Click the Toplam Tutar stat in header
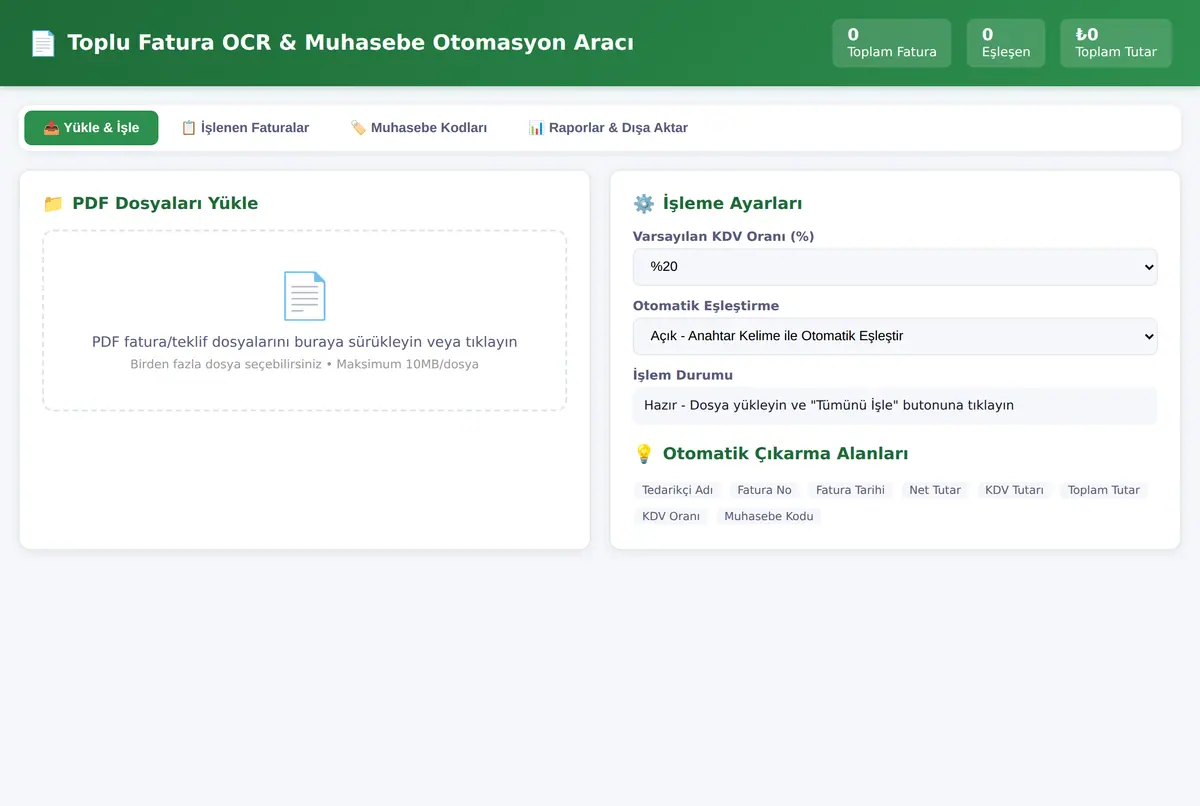Viewport: 1200px width, 806px height. click(x=1116, y=43)
